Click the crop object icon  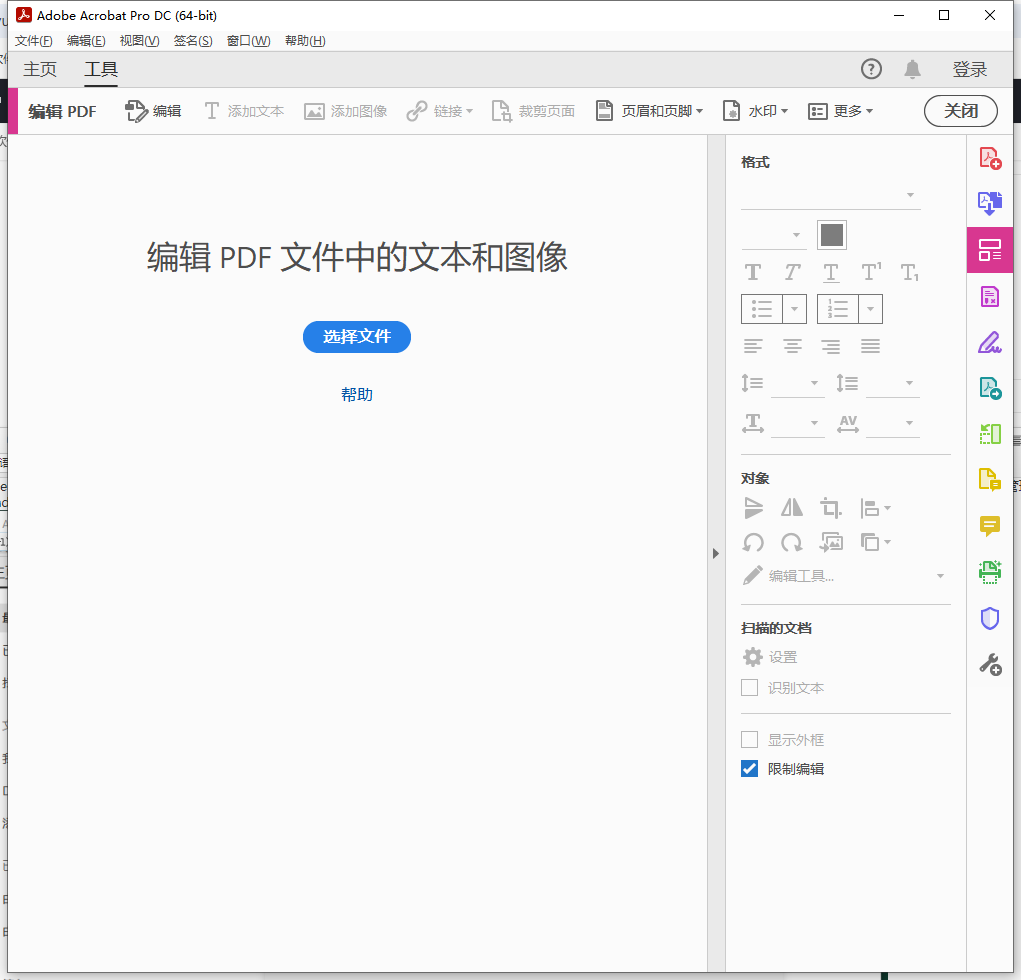(831, 508)
